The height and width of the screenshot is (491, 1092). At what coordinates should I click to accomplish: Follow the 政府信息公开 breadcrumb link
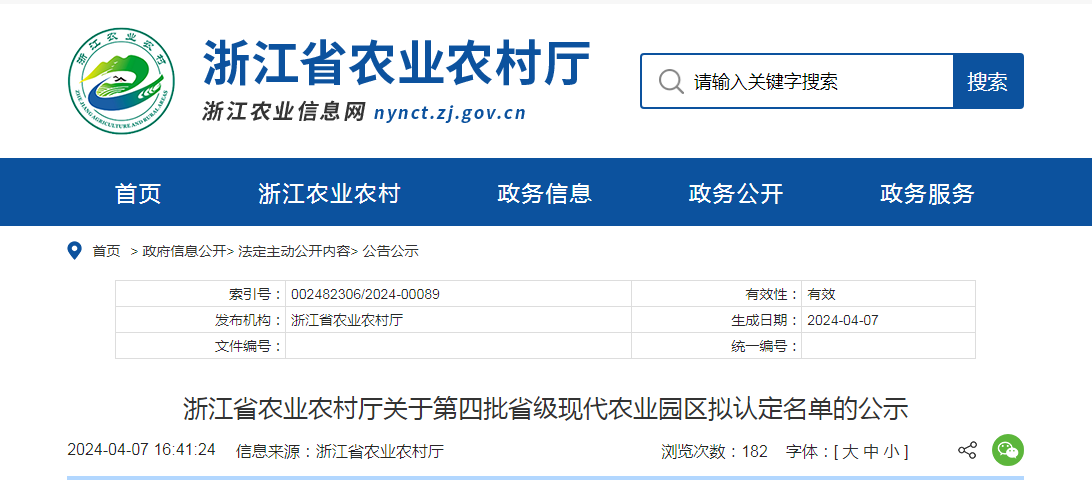(x=184, y=251)
